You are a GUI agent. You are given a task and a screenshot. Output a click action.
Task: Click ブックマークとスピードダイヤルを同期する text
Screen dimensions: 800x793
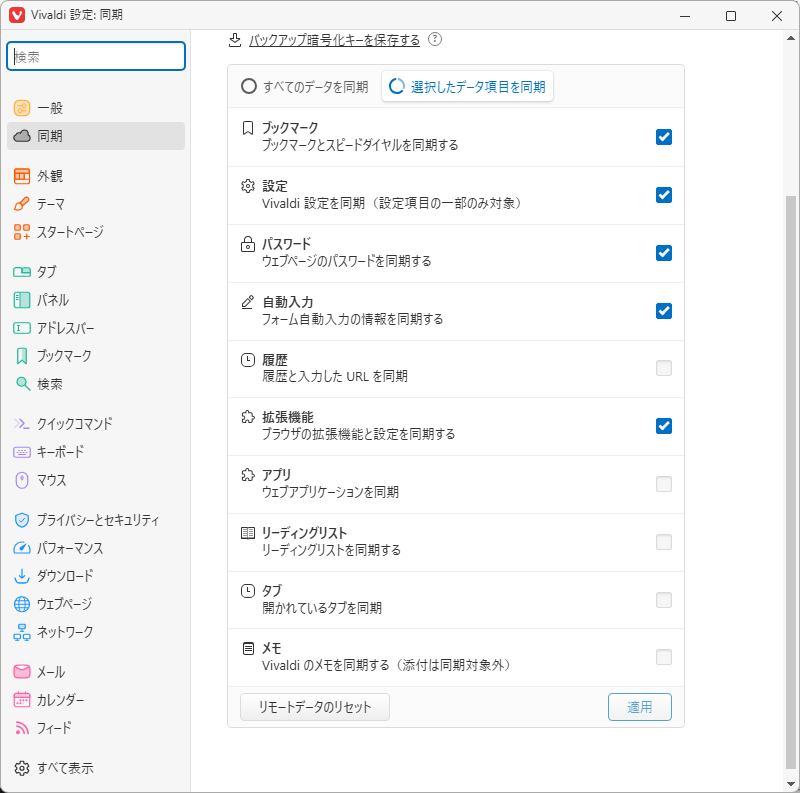coord(360,145)
